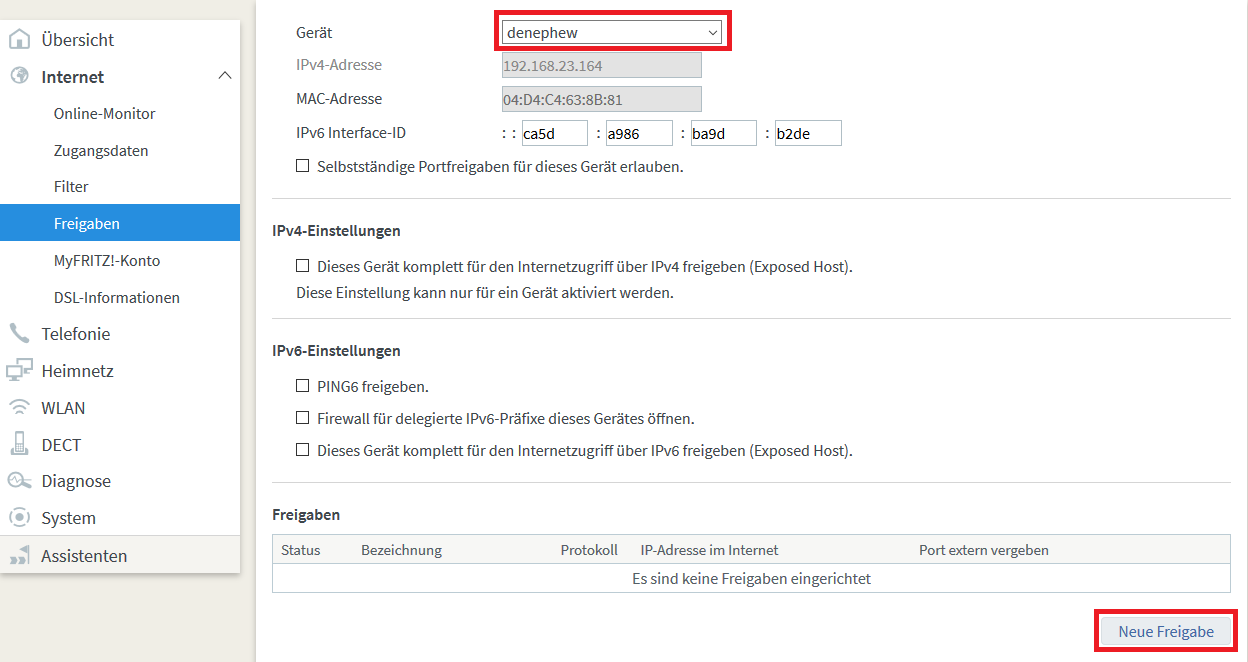Open the Online-Monitor submenu item
Viewport: 1248px width, 662px height.
point(104,114)
